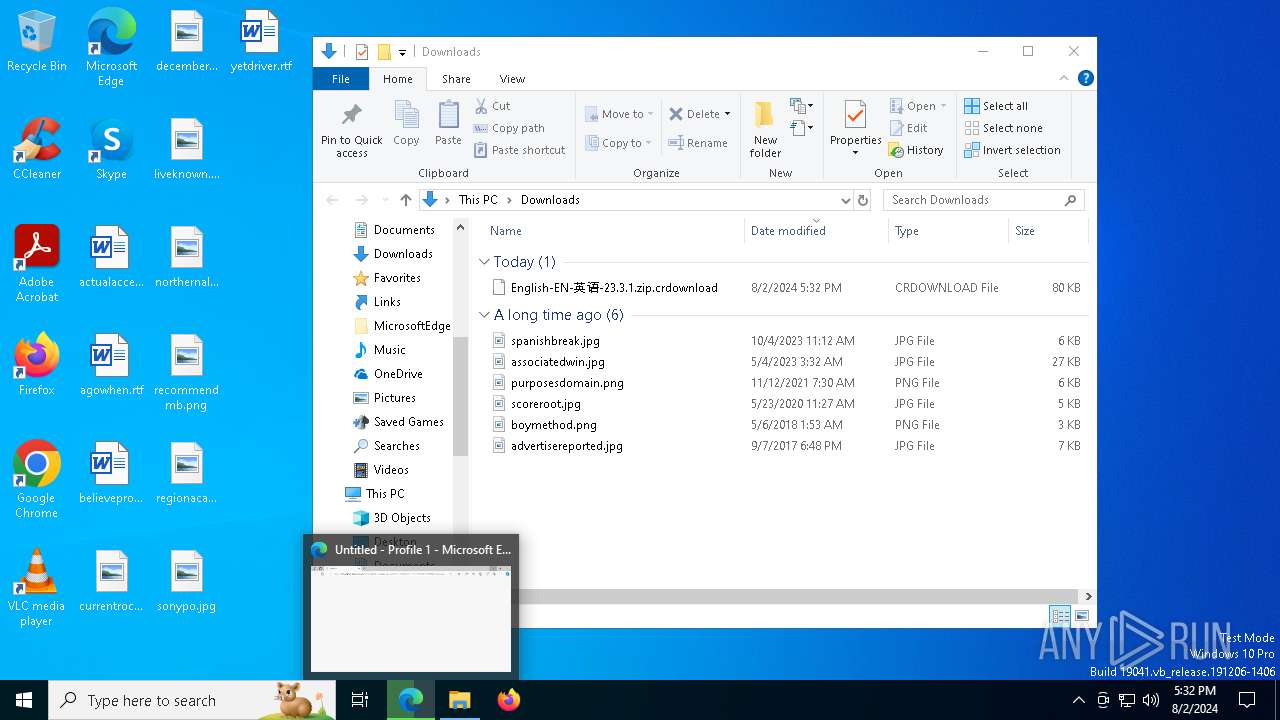Expand the Open button dropdown arrow

click(x=943, y=106)
